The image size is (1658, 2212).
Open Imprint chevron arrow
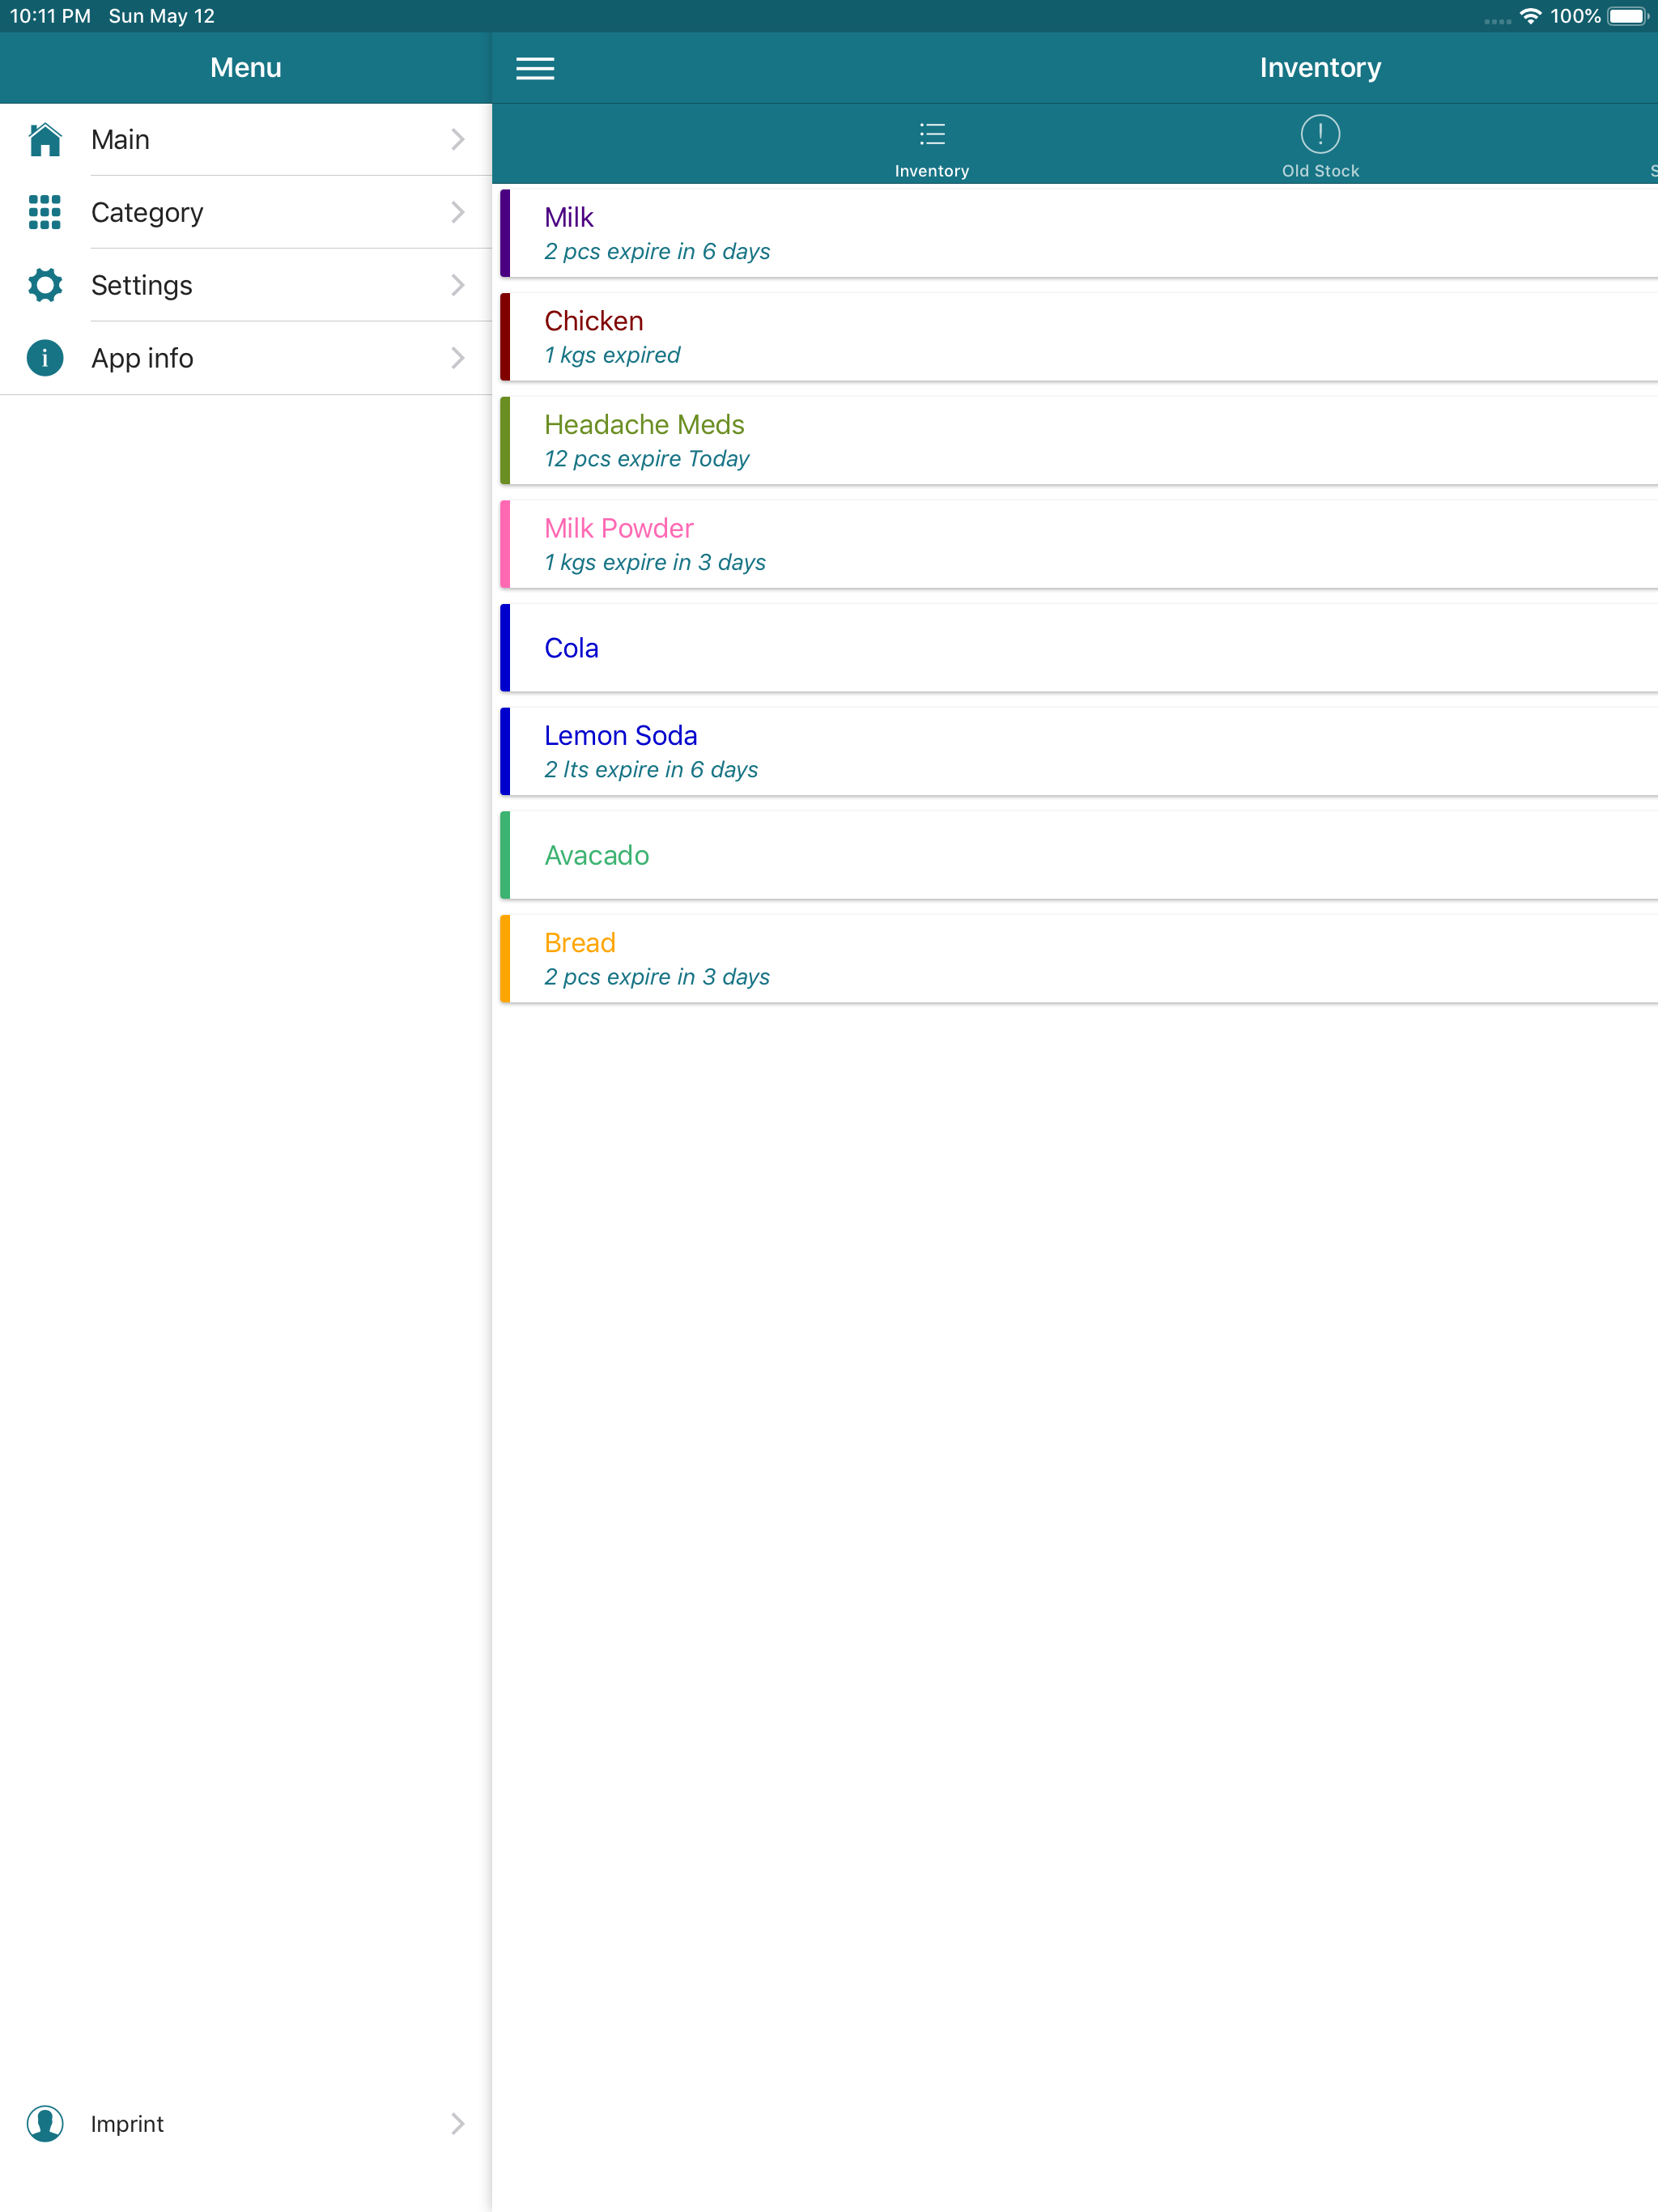pyautogui.click(x=457, y=2124)
